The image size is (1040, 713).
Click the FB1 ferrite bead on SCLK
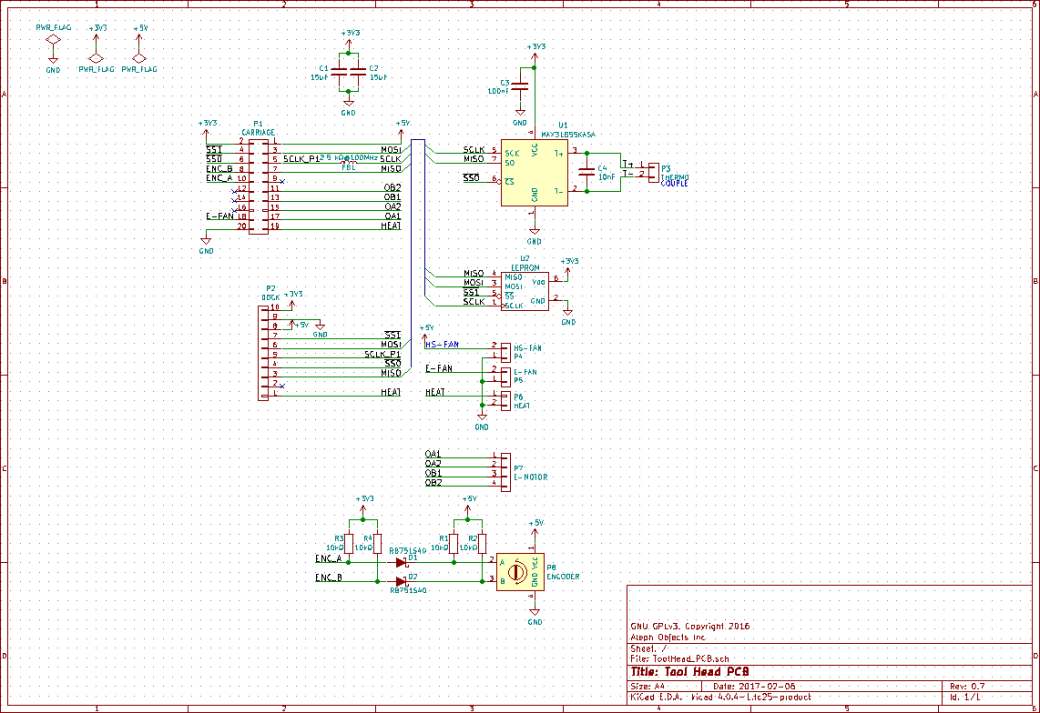click(349, 162)
